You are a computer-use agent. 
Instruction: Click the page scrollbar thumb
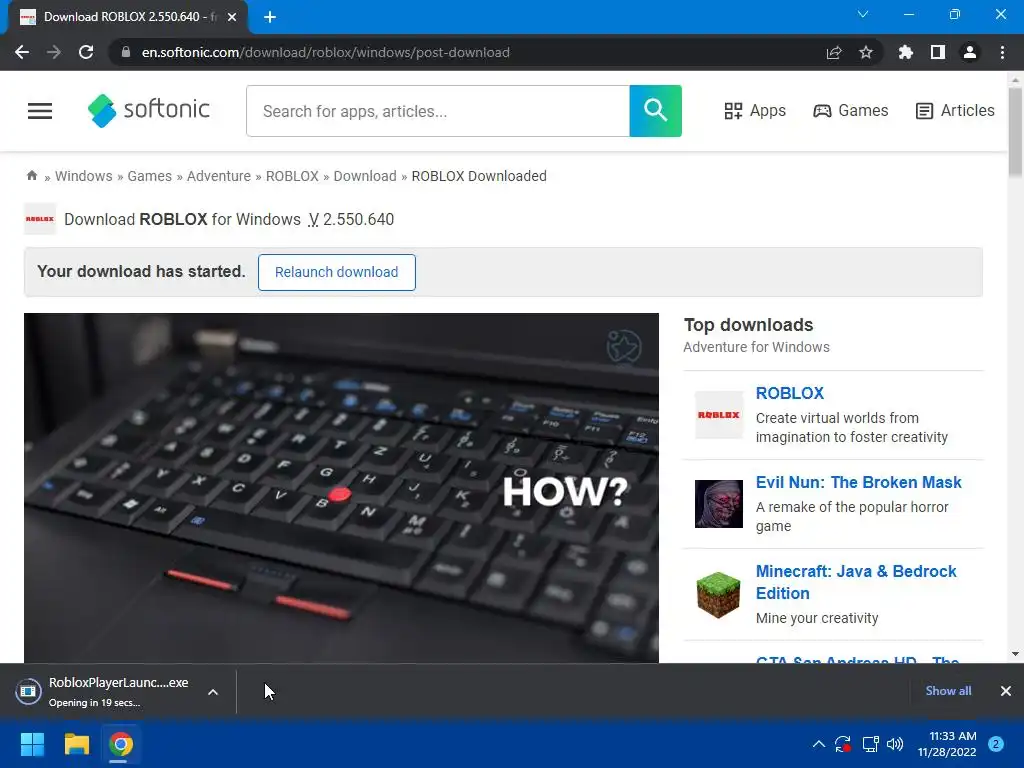coord(1015,131)
